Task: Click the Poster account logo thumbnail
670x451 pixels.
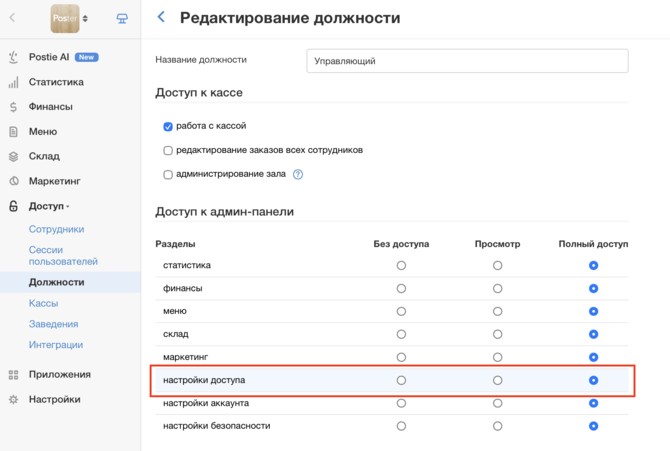Action: coord(65,18)
